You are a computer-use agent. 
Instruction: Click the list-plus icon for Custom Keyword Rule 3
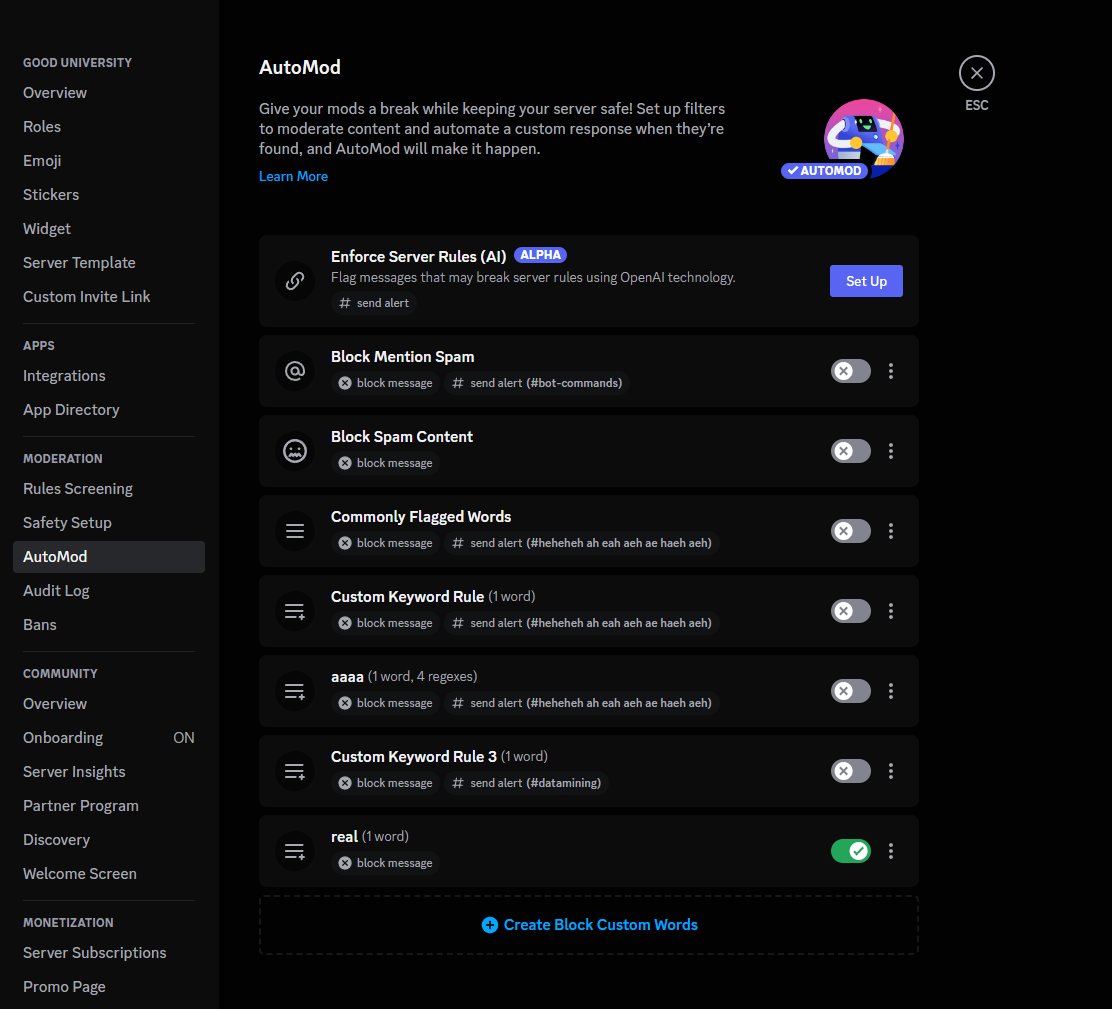(x=295, y=771)
